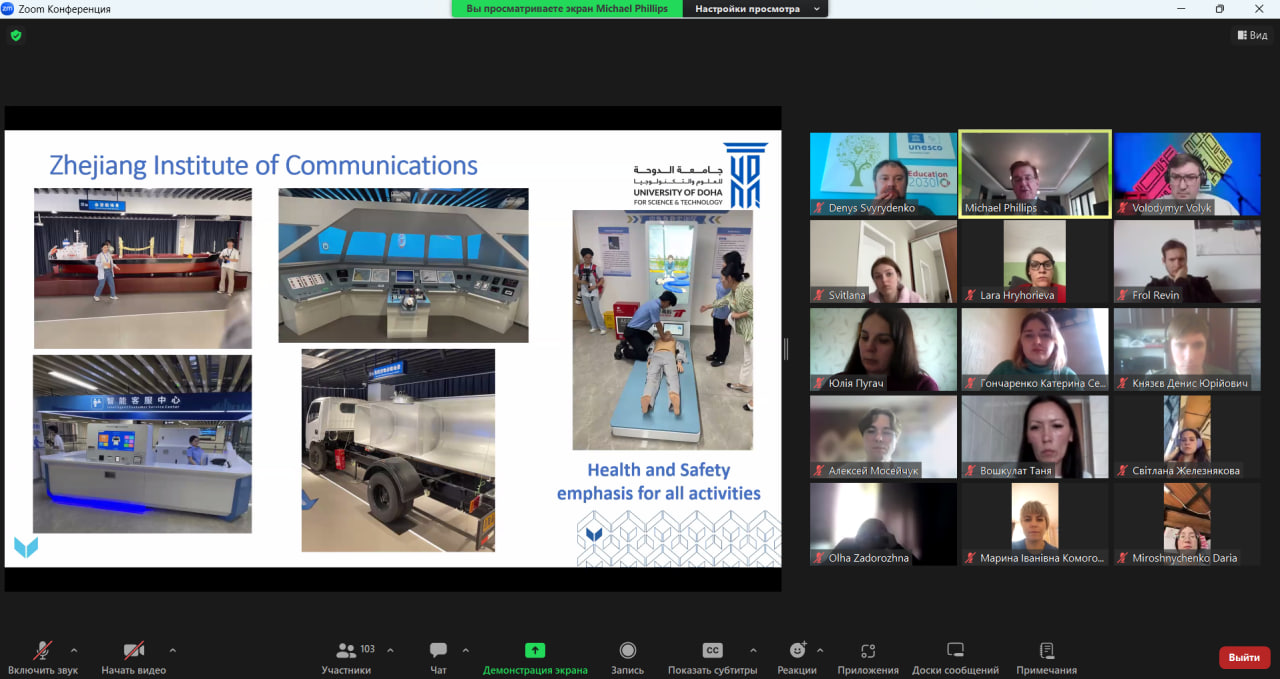Toggle Show captions (Показать субтитры)
The image size is (1280, 679).
(x=712, y=651)
